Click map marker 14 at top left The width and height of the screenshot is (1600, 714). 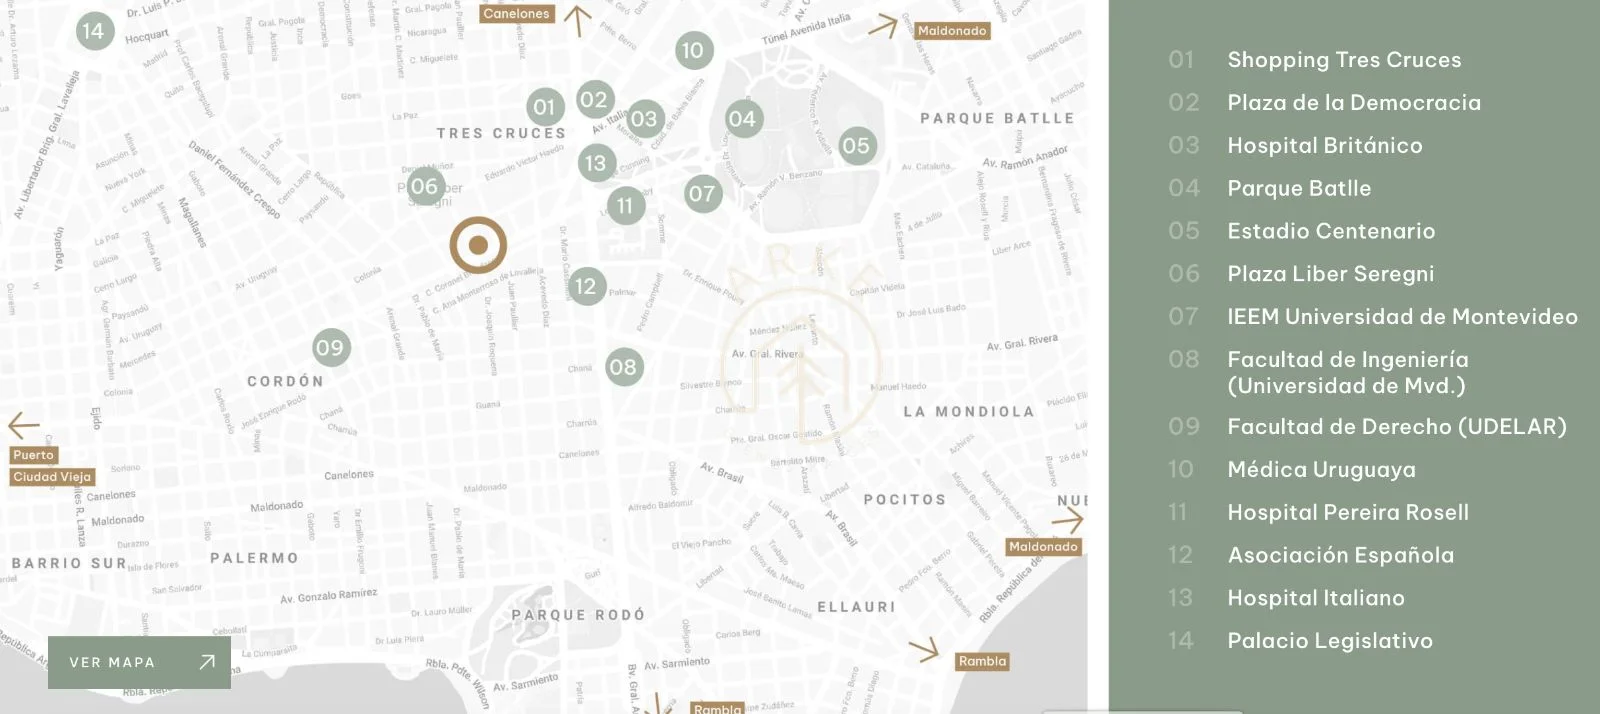point(93,31)
